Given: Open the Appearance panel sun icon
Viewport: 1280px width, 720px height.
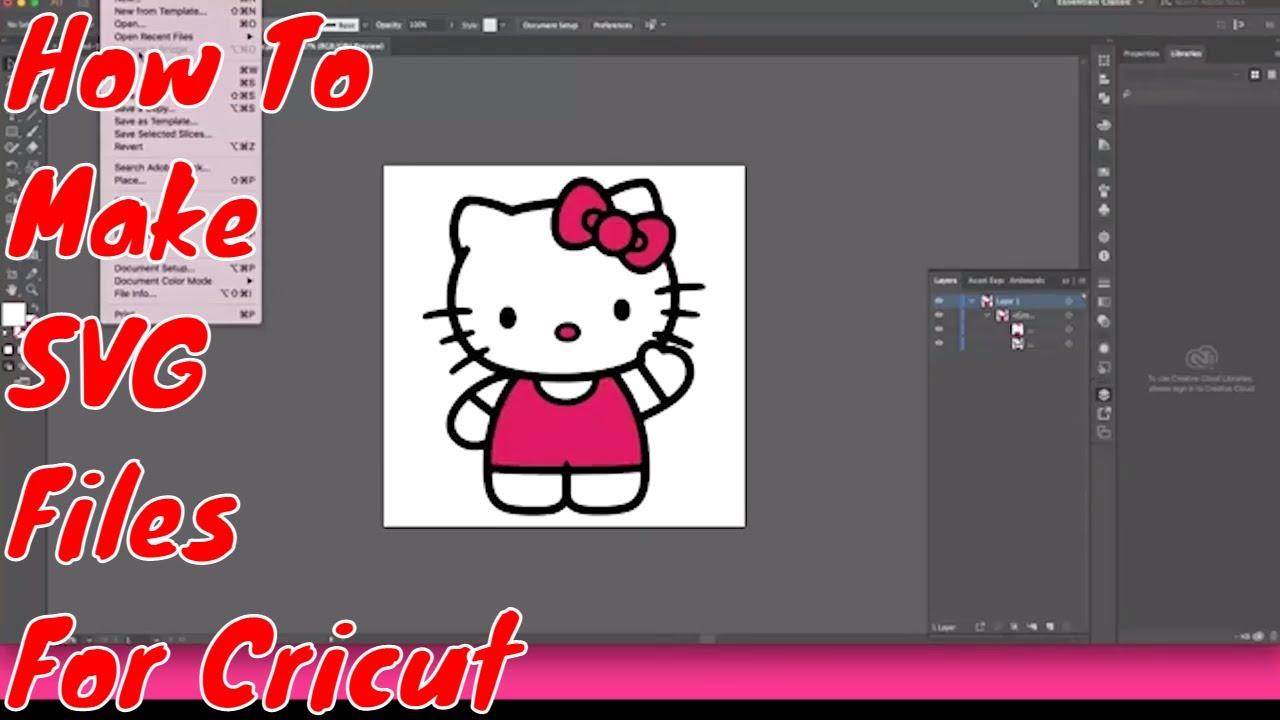Looking at the screenshot, I should point(1104,348).
